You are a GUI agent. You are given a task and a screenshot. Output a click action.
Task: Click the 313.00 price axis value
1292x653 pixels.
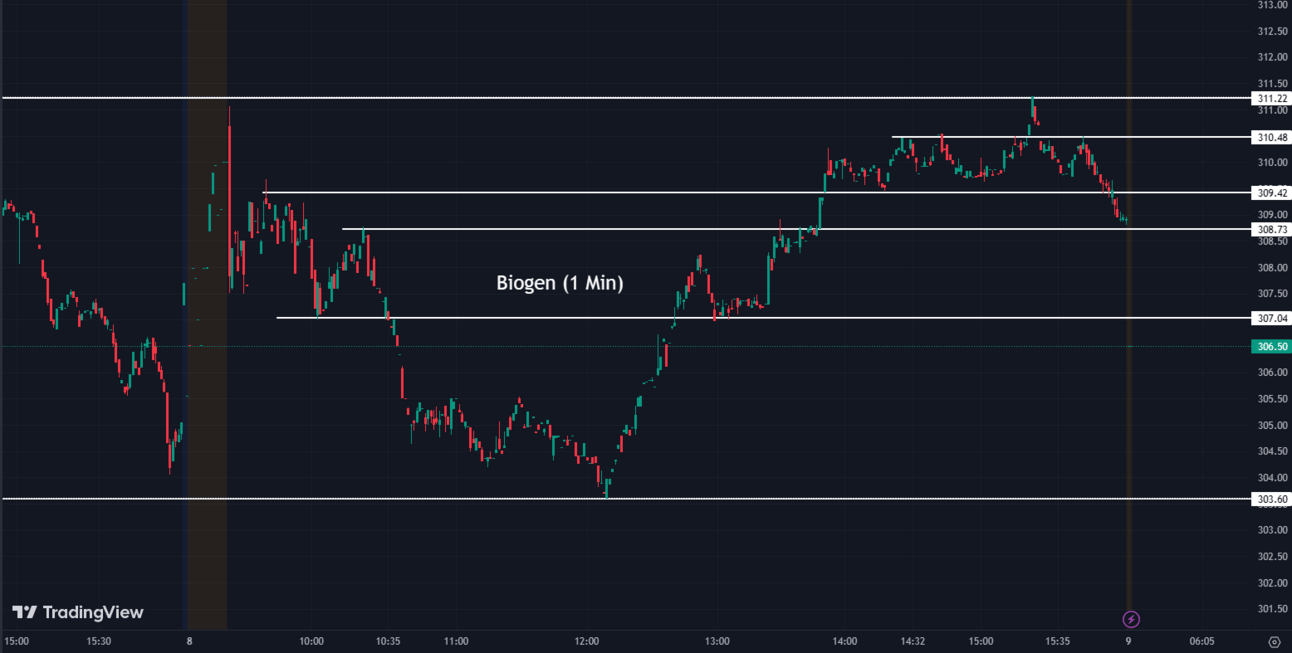1271,5
